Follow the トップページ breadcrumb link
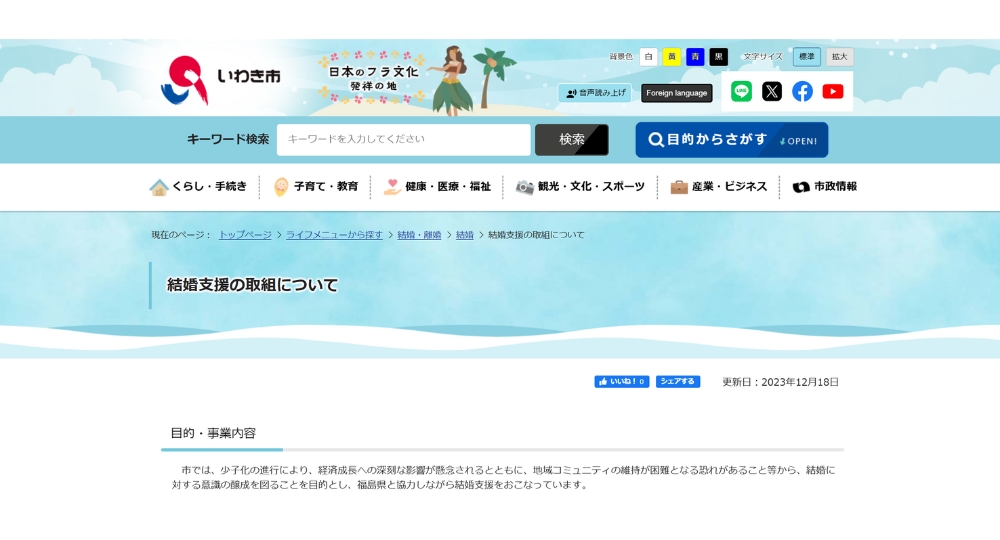The width and height of the screenshot is (1000, 540). [245, 235]
